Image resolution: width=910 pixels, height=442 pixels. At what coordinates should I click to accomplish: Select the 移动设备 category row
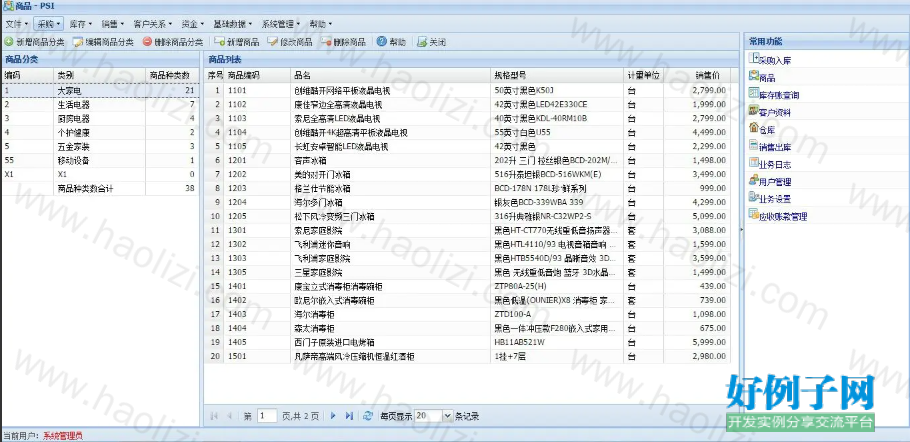(100, 161)
